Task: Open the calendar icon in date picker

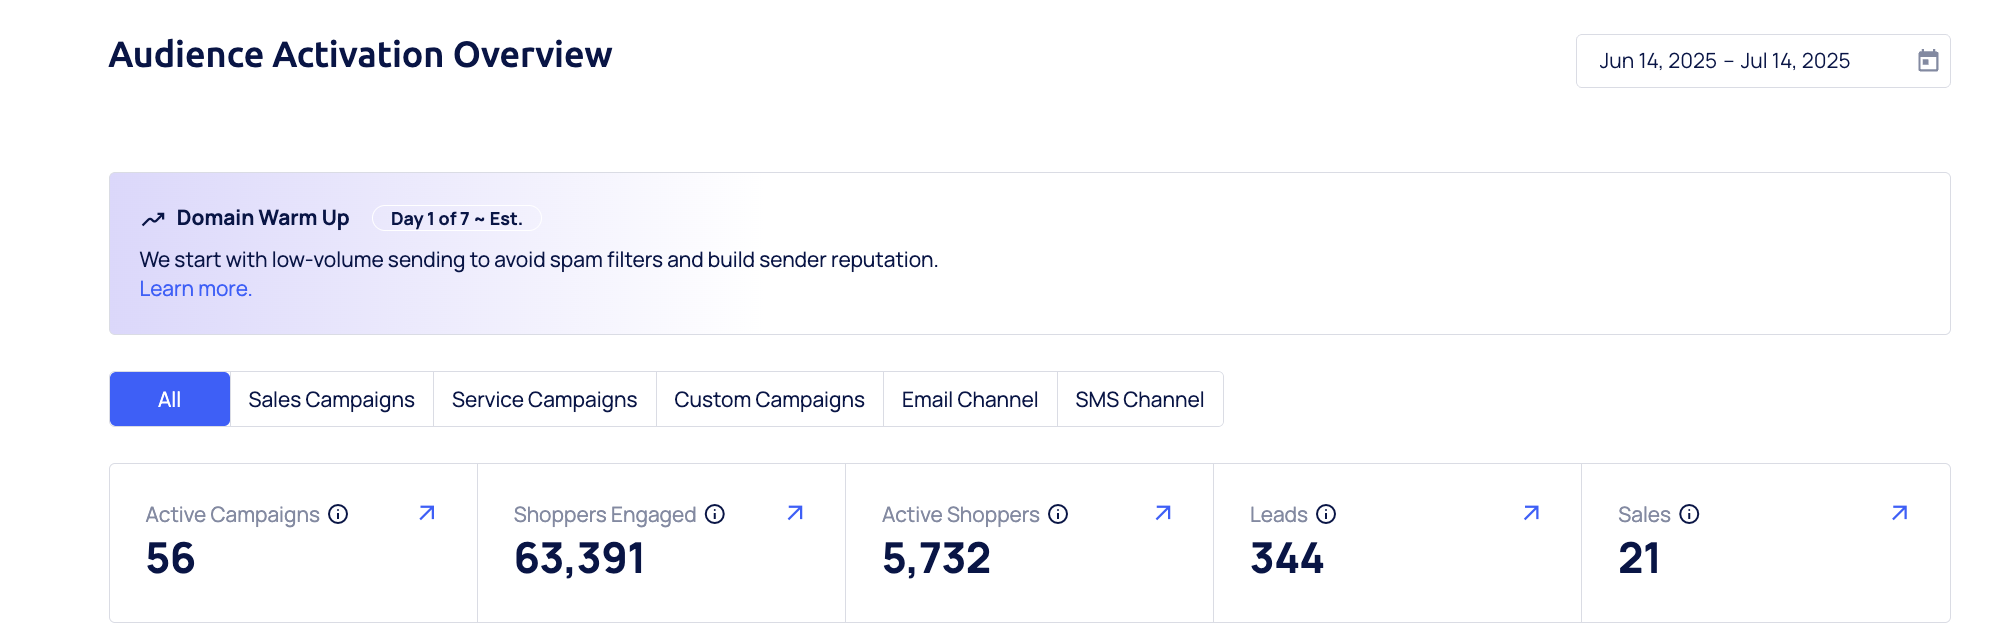Action: coord(1928,61)
